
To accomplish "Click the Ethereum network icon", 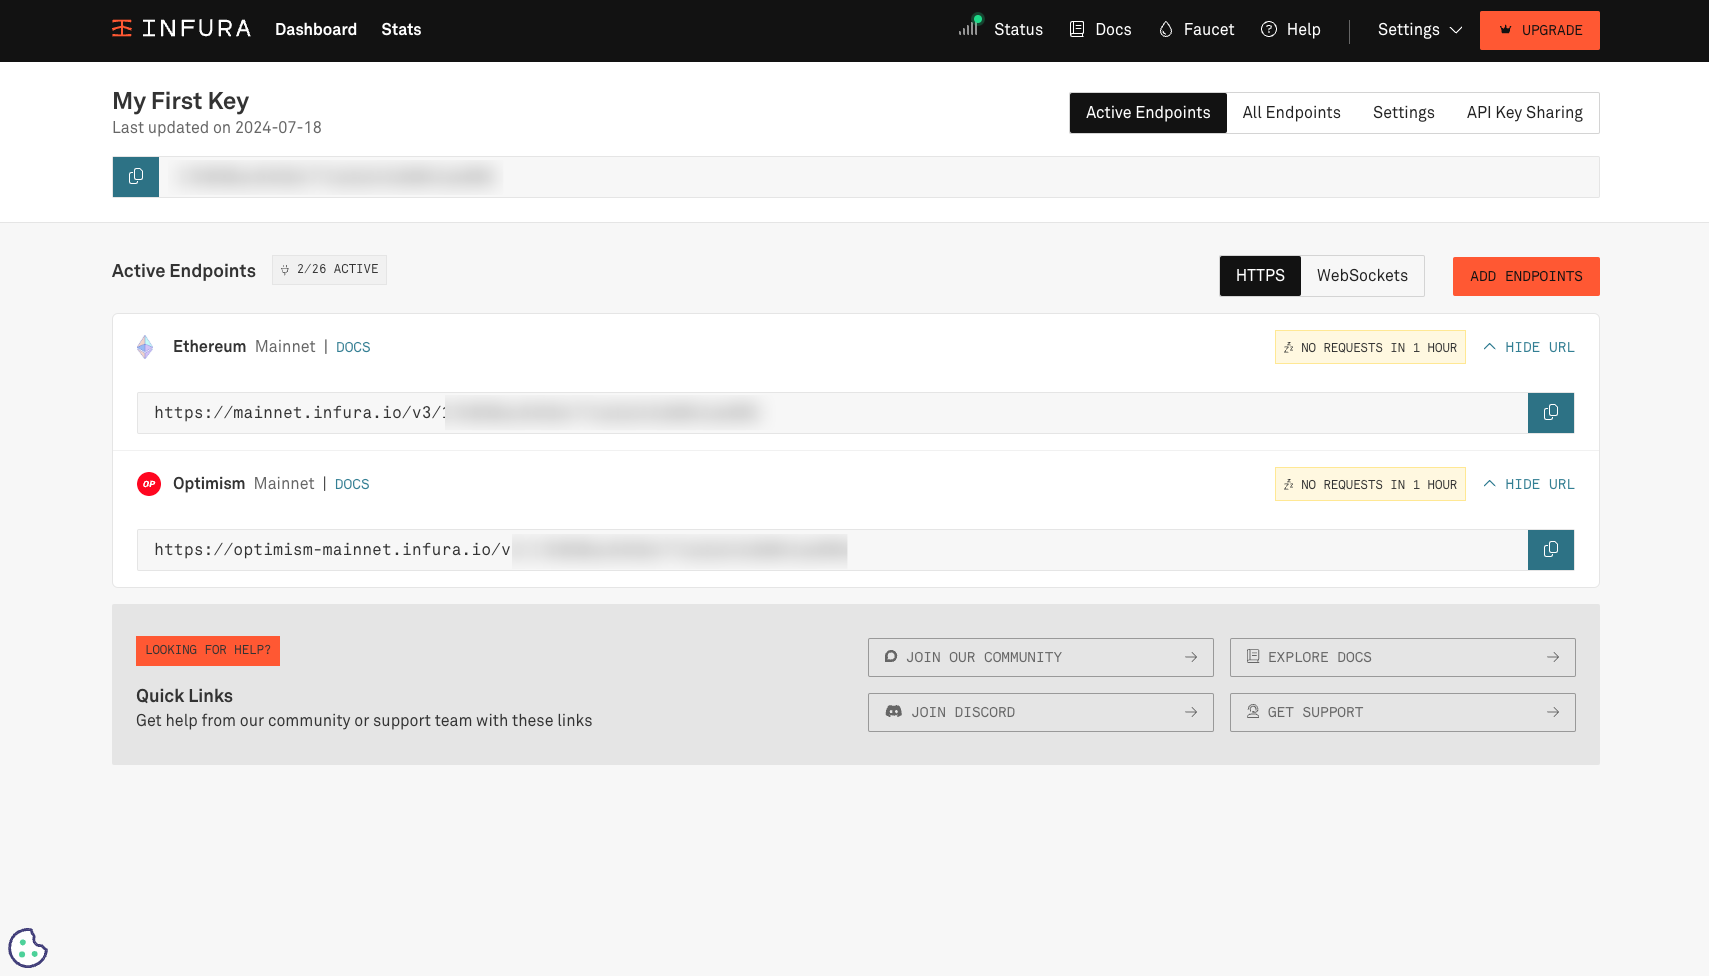I will click(145, 347).
